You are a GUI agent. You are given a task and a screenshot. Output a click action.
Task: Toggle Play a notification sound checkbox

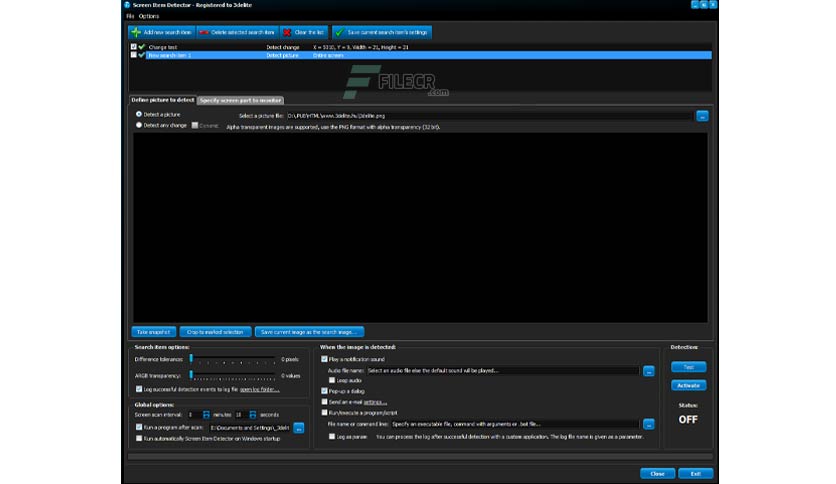324,359
